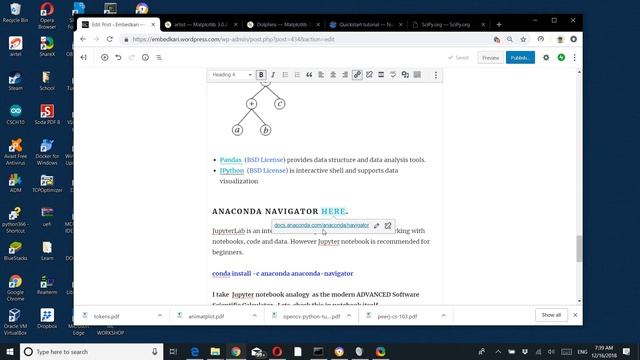Viewport: 640px width, 360px height.
Task: Apply blockquote formatting
Action: coord(309,75)
